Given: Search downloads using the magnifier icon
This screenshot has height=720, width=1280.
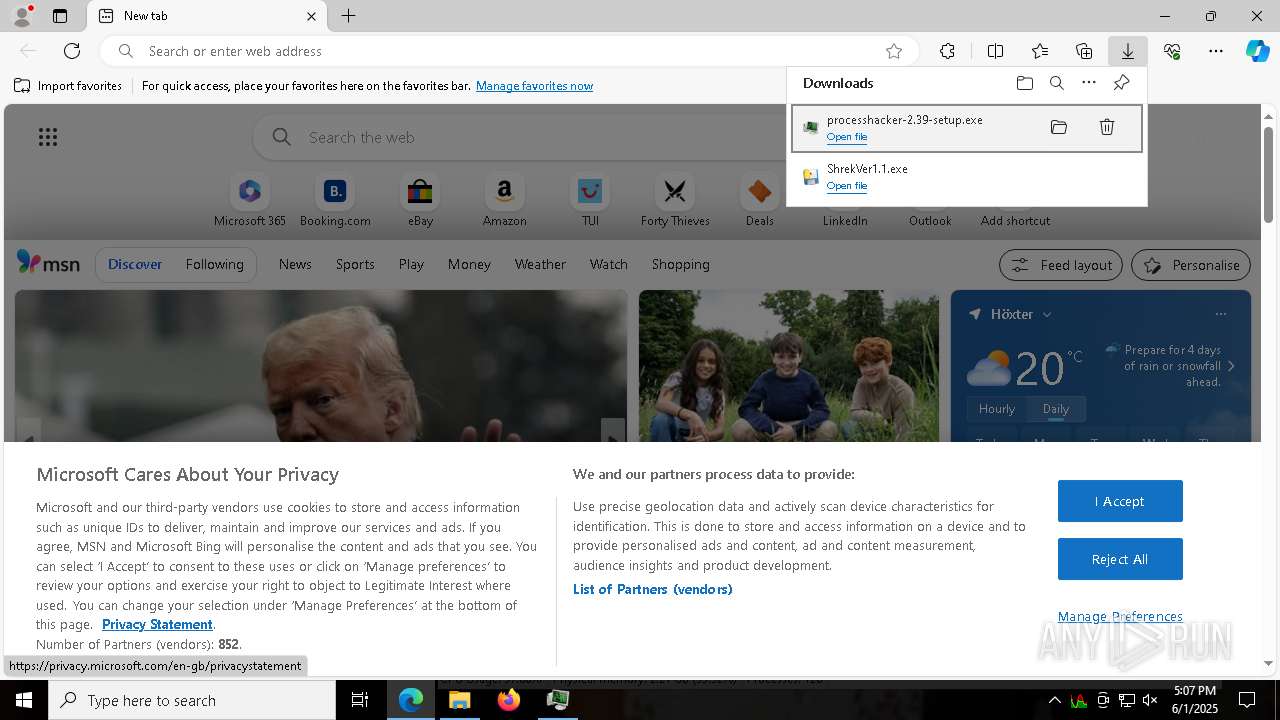Looking at the screenshot, I should click(1056, 83).
